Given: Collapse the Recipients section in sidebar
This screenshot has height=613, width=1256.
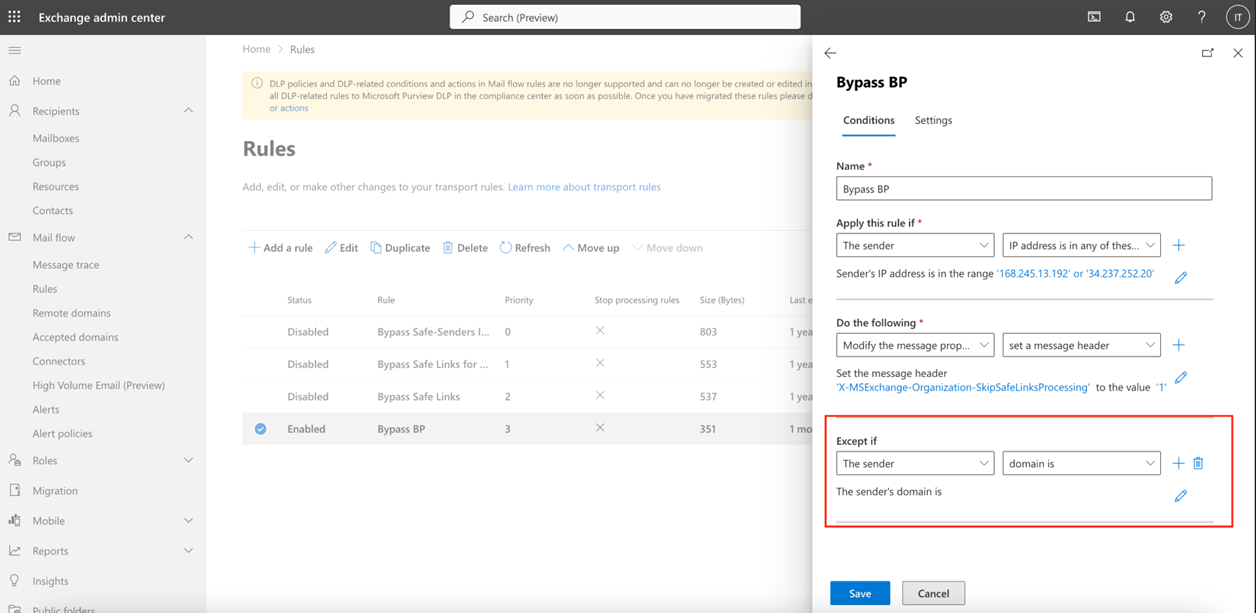Looking at the screenshot, I should (188, 110).
